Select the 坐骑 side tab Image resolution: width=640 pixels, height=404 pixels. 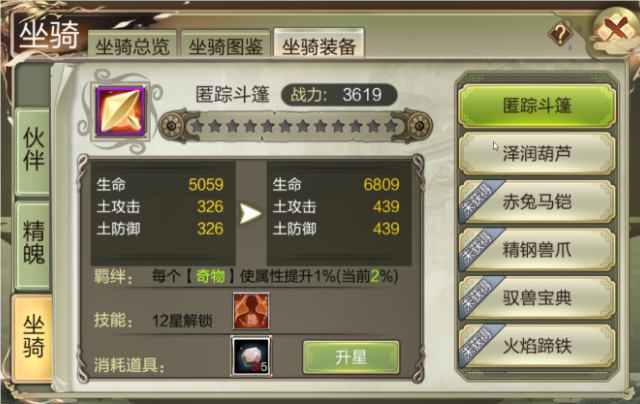pyautogui.click(x=33, y=337)
